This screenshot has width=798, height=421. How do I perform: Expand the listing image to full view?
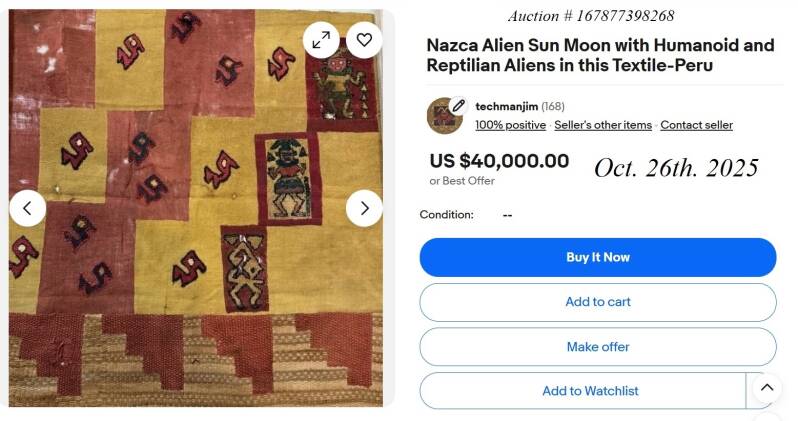click(x=321, y=40)
